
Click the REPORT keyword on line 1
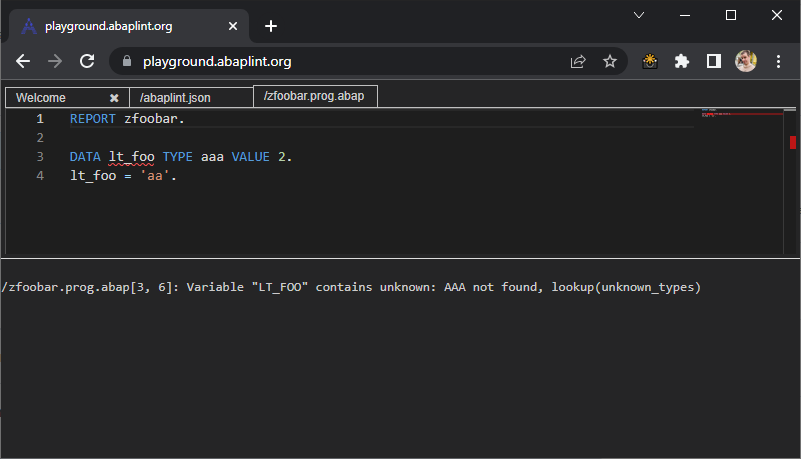click(92, 118)
